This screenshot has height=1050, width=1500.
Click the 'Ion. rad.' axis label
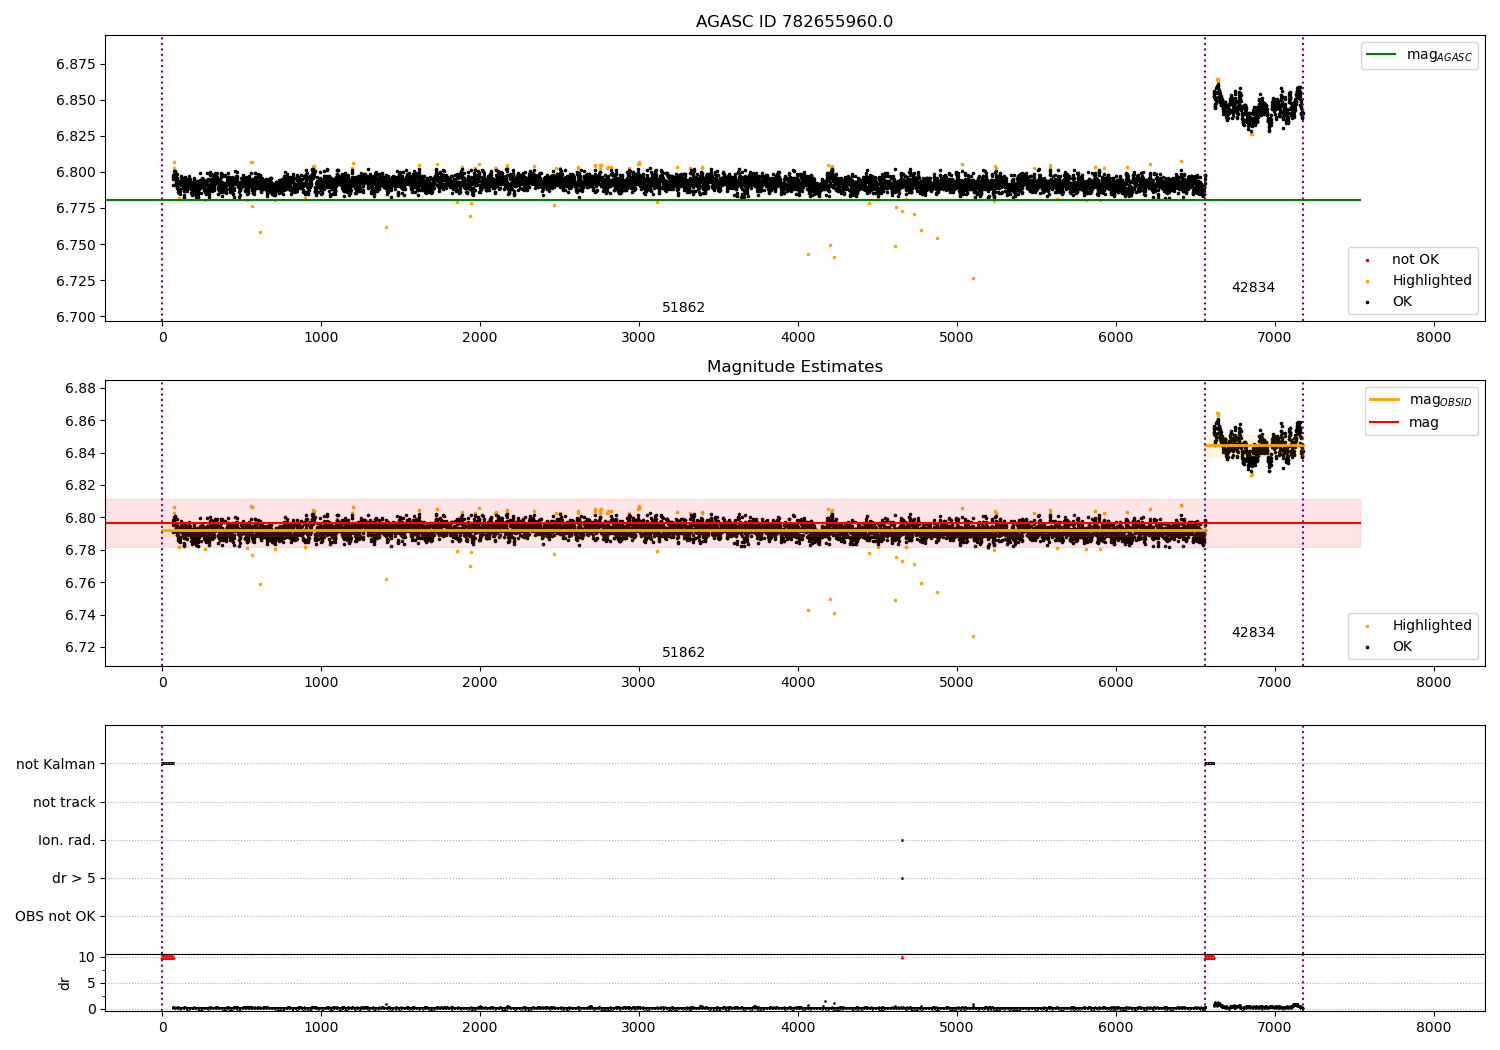click(67, 841)
